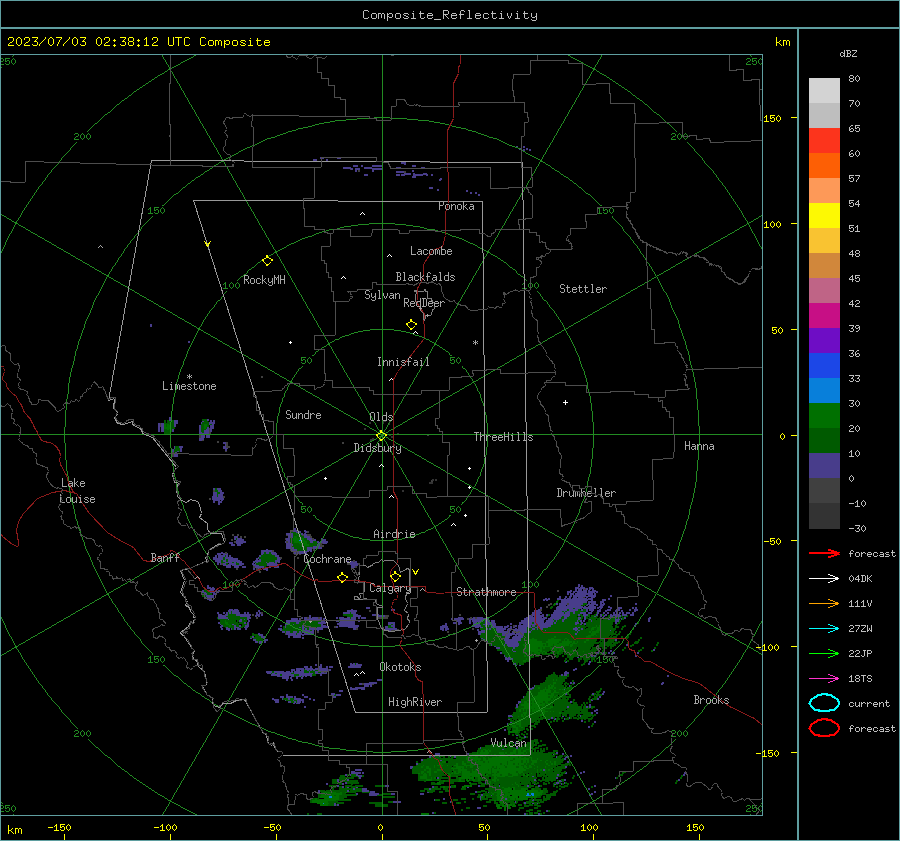The height and width of the screenshot is (841, 900).
Task: Click the Okotoks town label
Action: pos(400,667)
